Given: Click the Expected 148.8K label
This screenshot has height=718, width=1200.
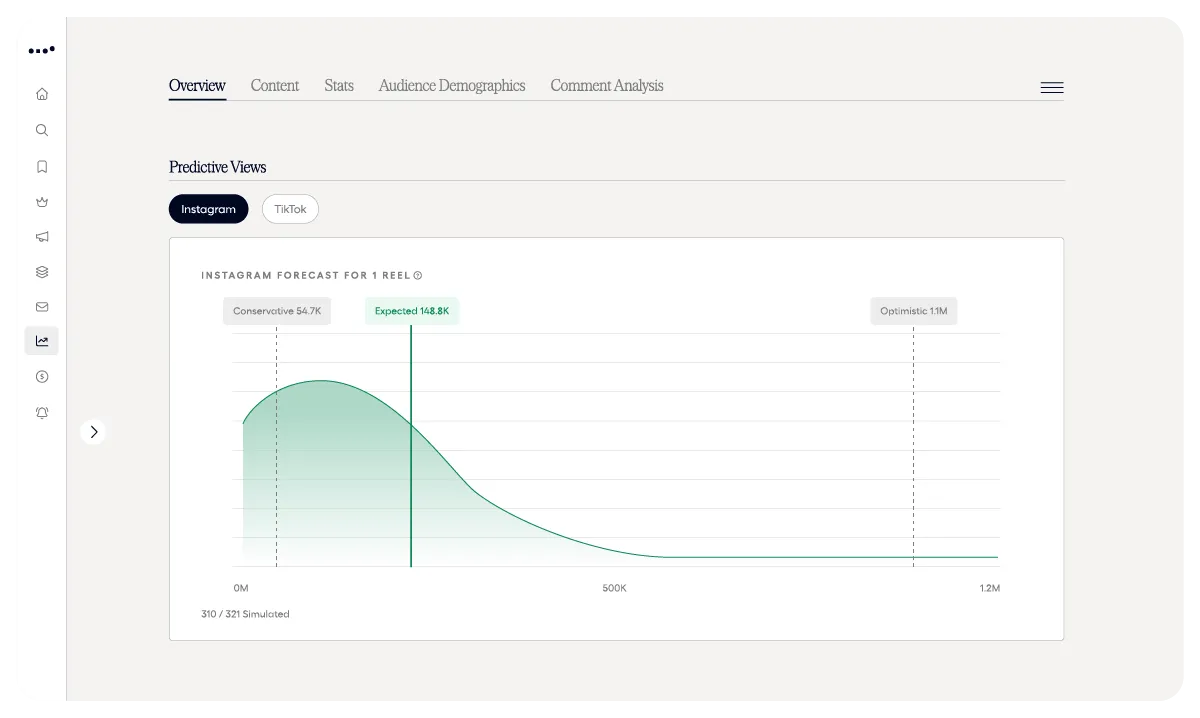Looking at the screenshot, I should [412, 311].
